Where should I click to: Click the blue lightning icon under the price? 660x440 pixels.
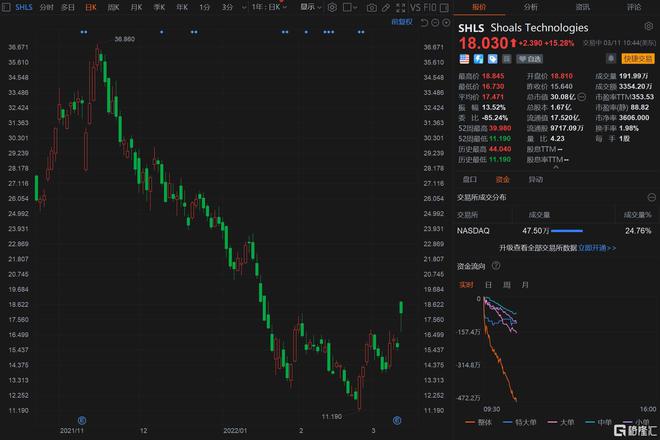pos(479,59)
